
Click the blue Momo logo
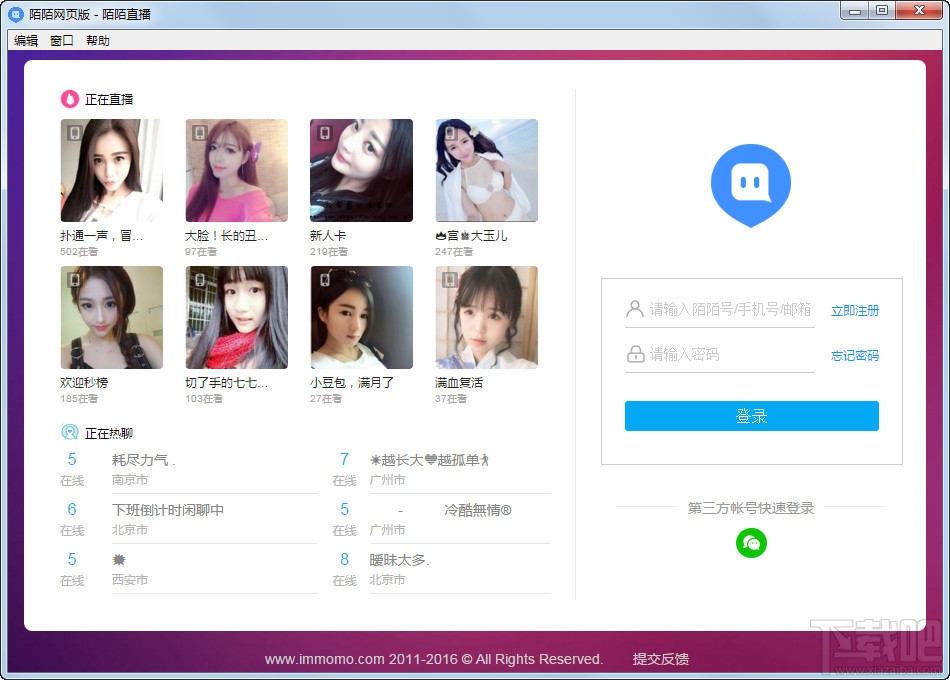[751, 185]
